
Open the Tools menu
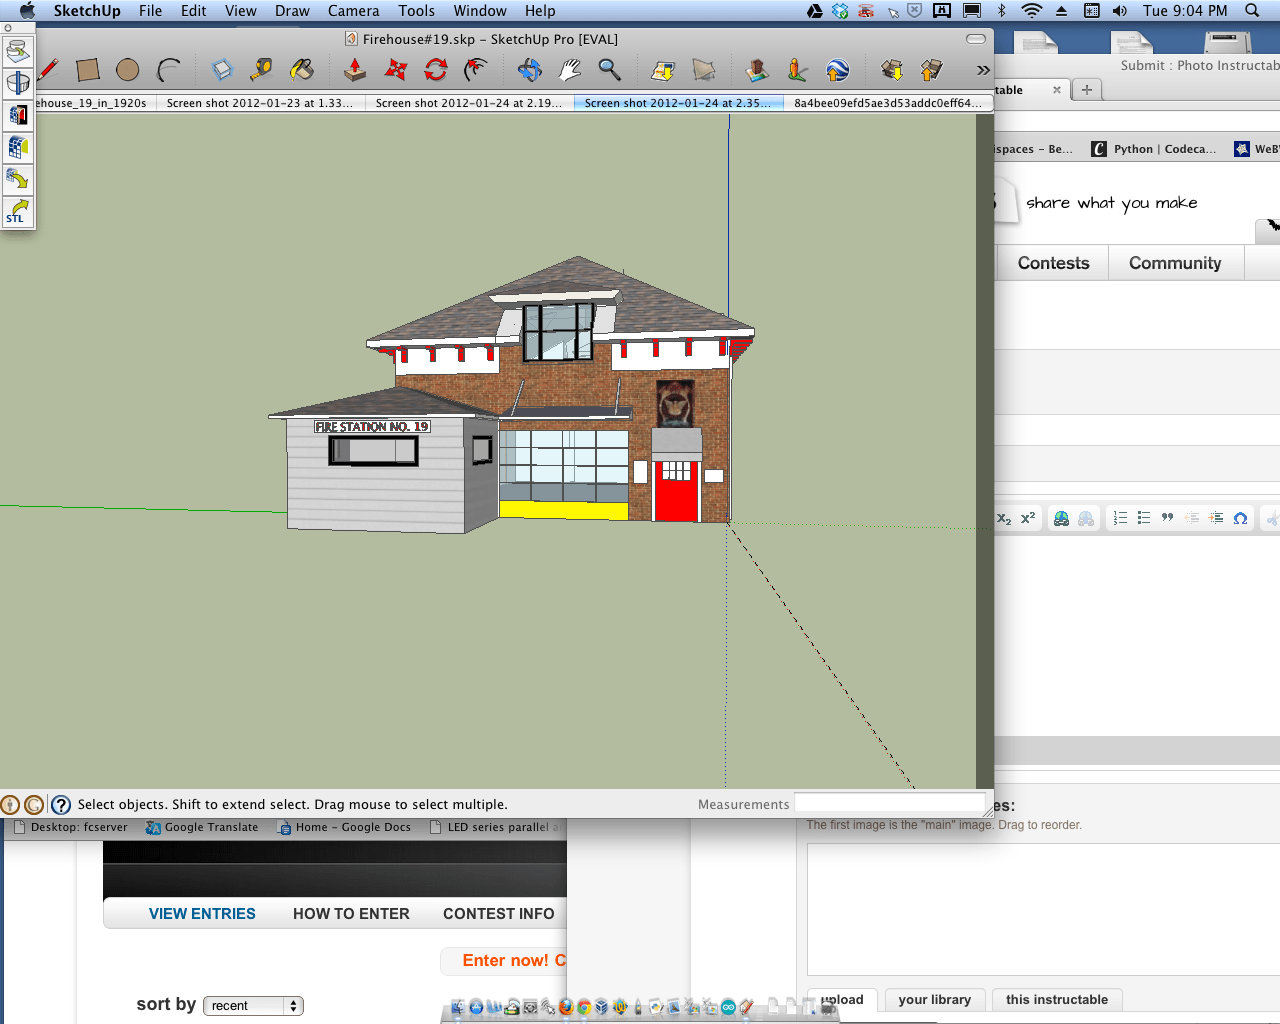416,11
